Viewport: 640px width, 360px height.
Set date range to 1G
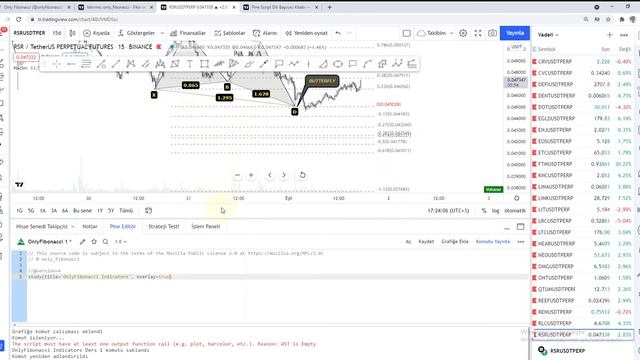pyautogui.click(x=19, y=211)
